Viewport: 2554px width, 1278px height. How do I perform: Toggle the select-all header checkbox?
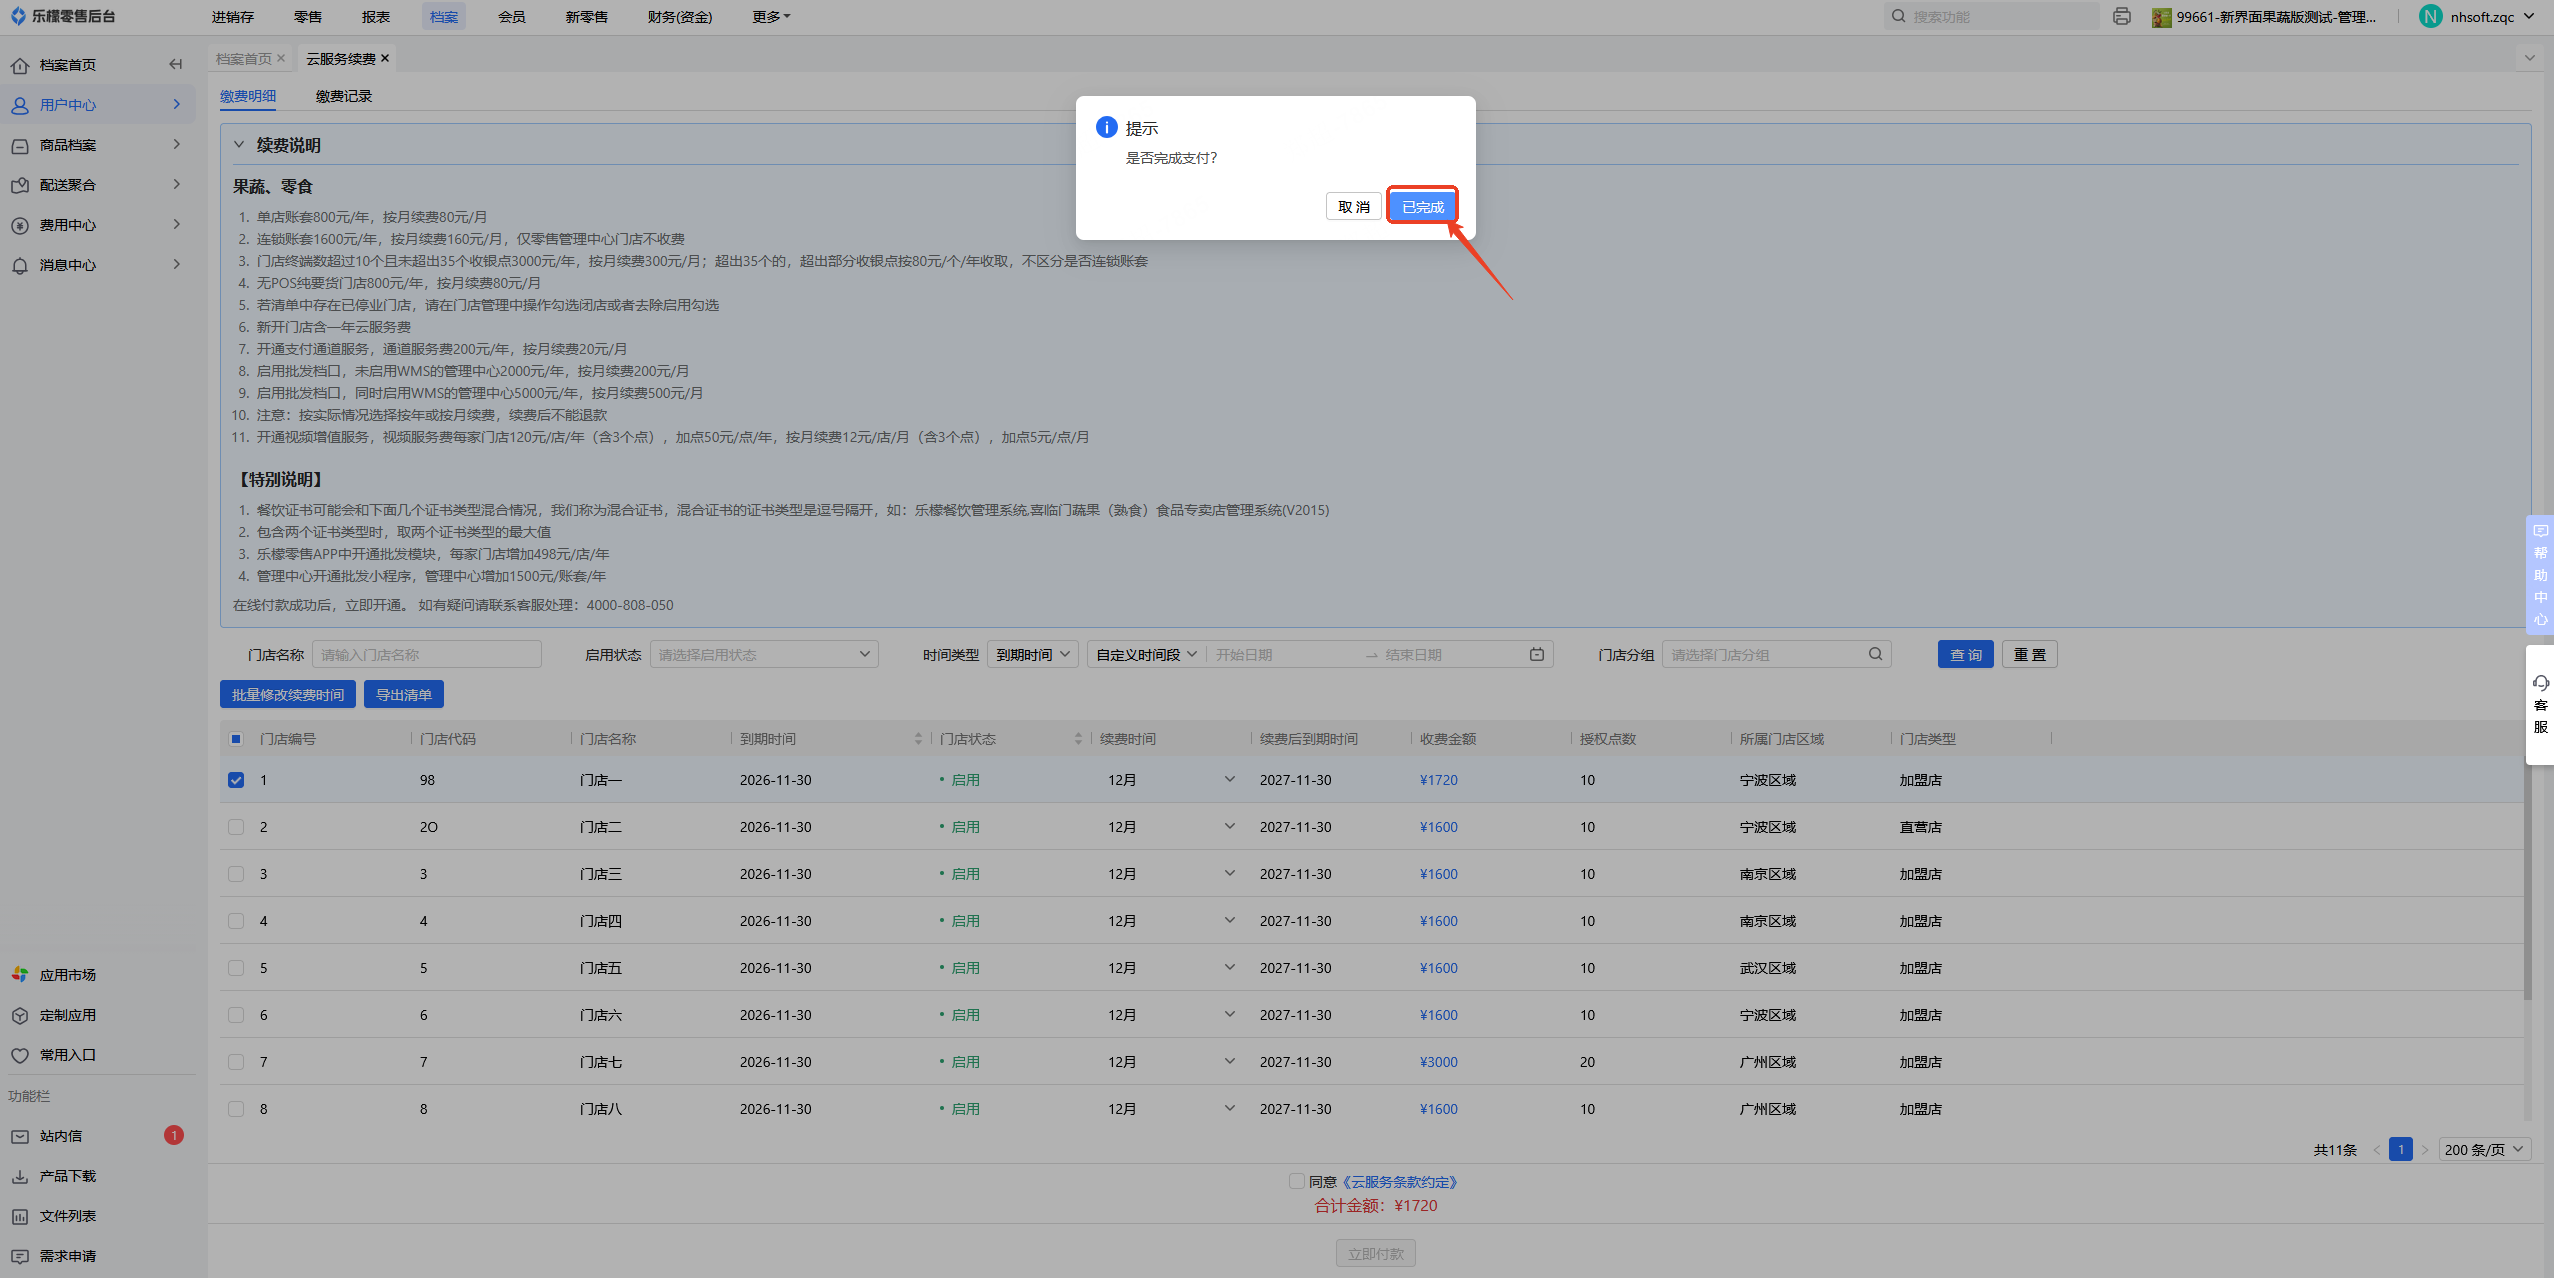236,739
